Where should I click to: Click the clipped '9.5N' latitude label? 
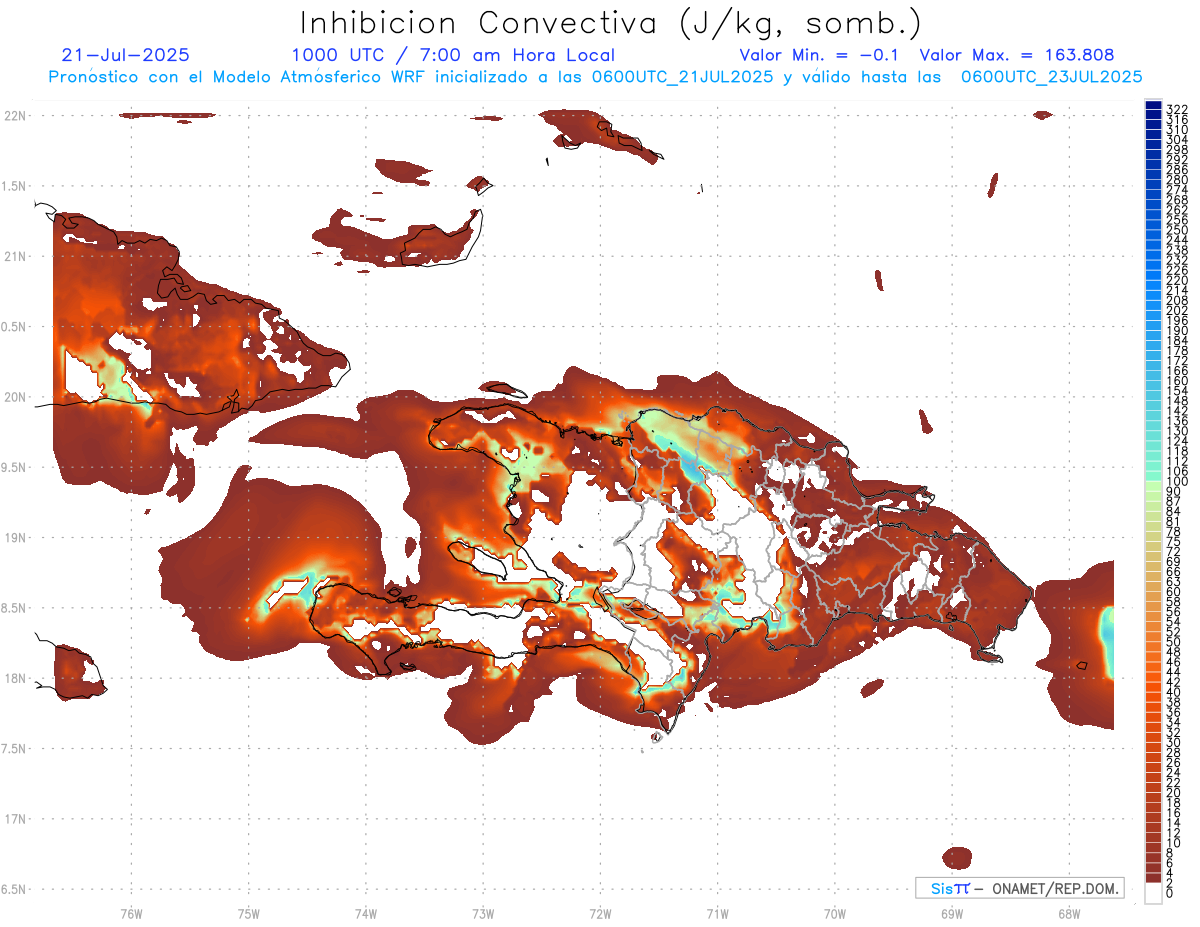click(14, 467)
